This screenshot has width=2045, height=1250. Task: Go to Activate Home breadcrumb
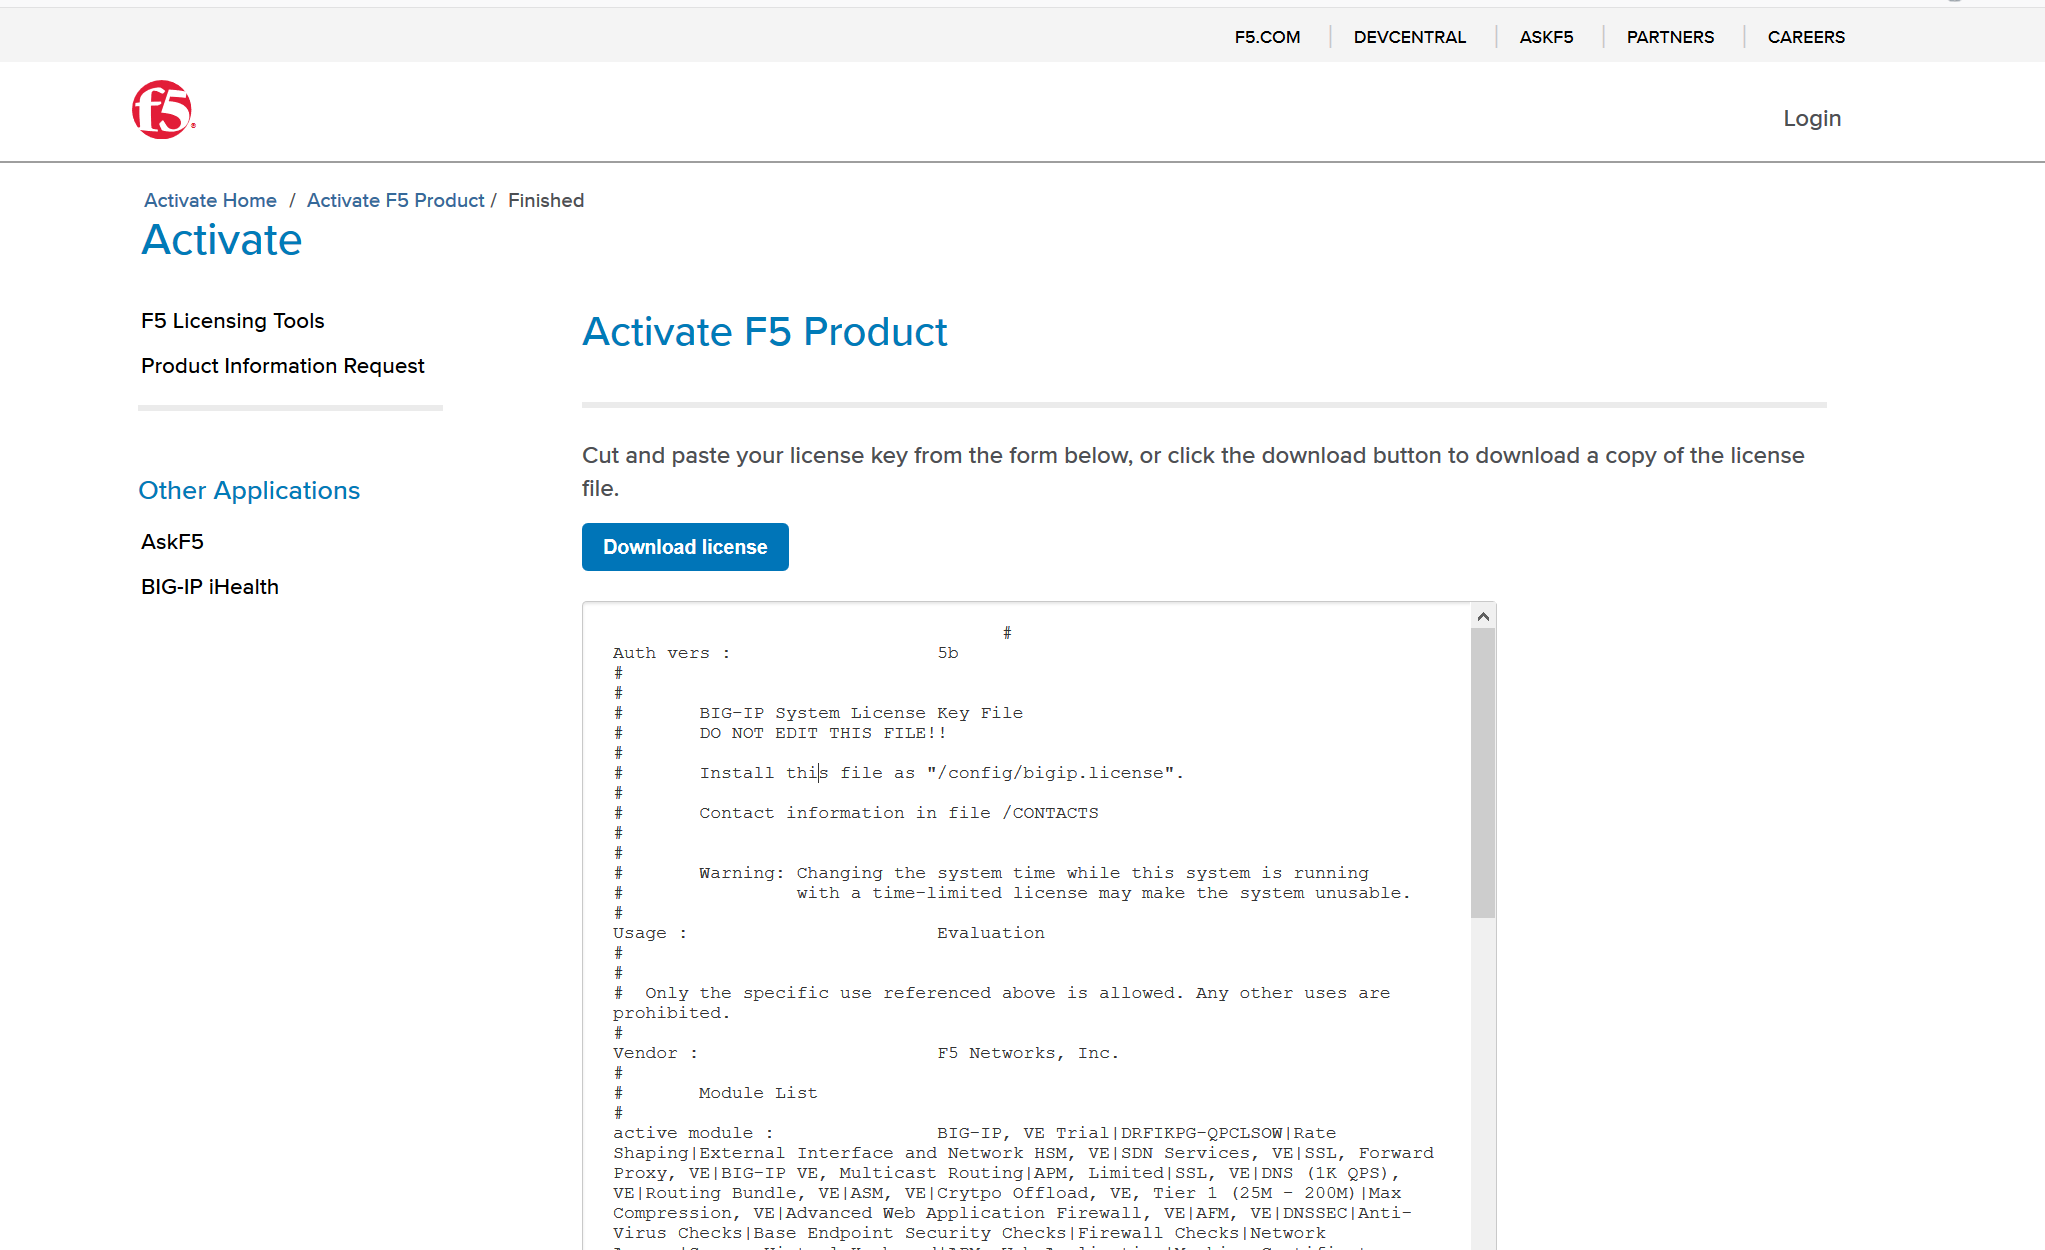210,200
